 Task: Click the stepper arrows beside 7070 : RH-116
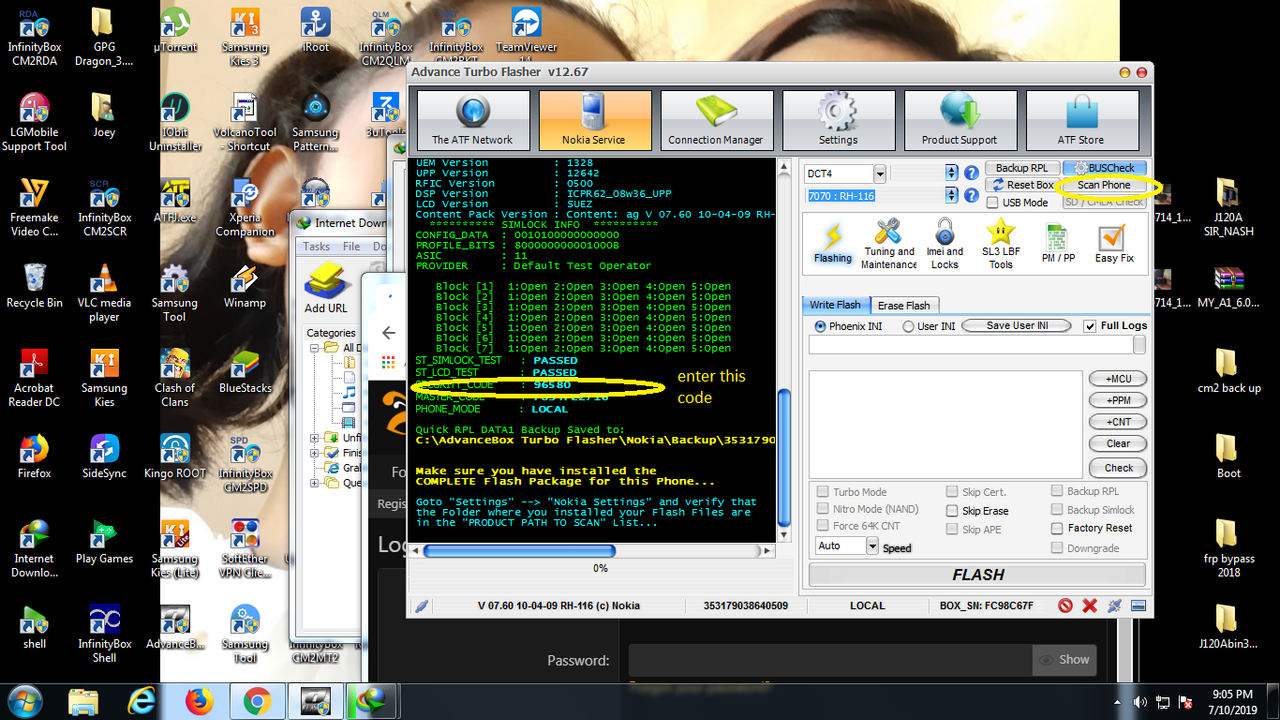[952, 196]
